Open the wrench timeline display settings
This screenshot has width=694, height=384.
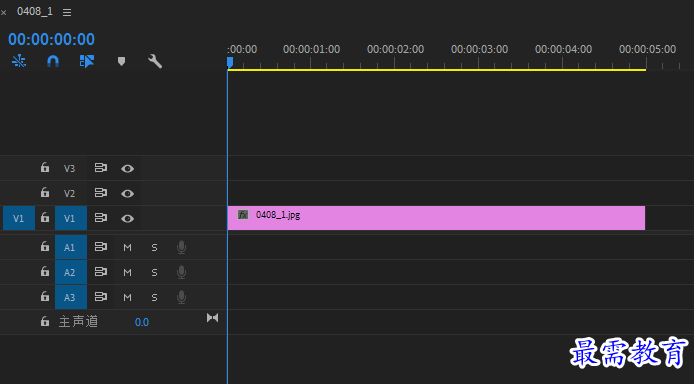[155, 61]
